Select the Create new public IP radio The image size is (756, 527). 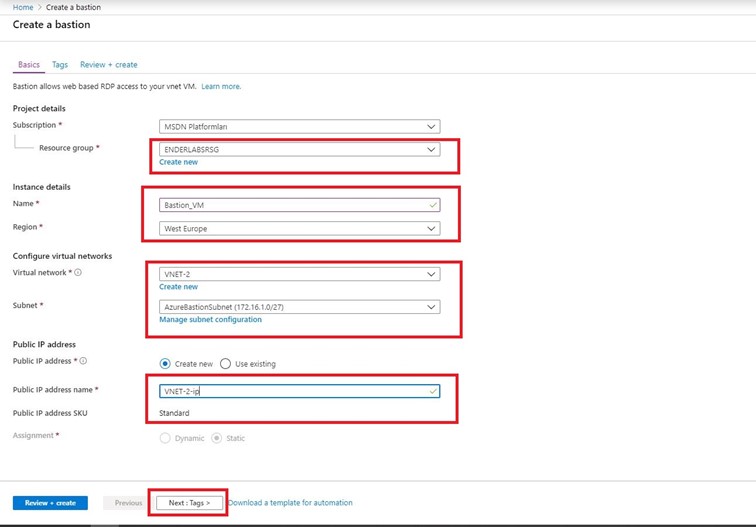(x=165, y=364)
